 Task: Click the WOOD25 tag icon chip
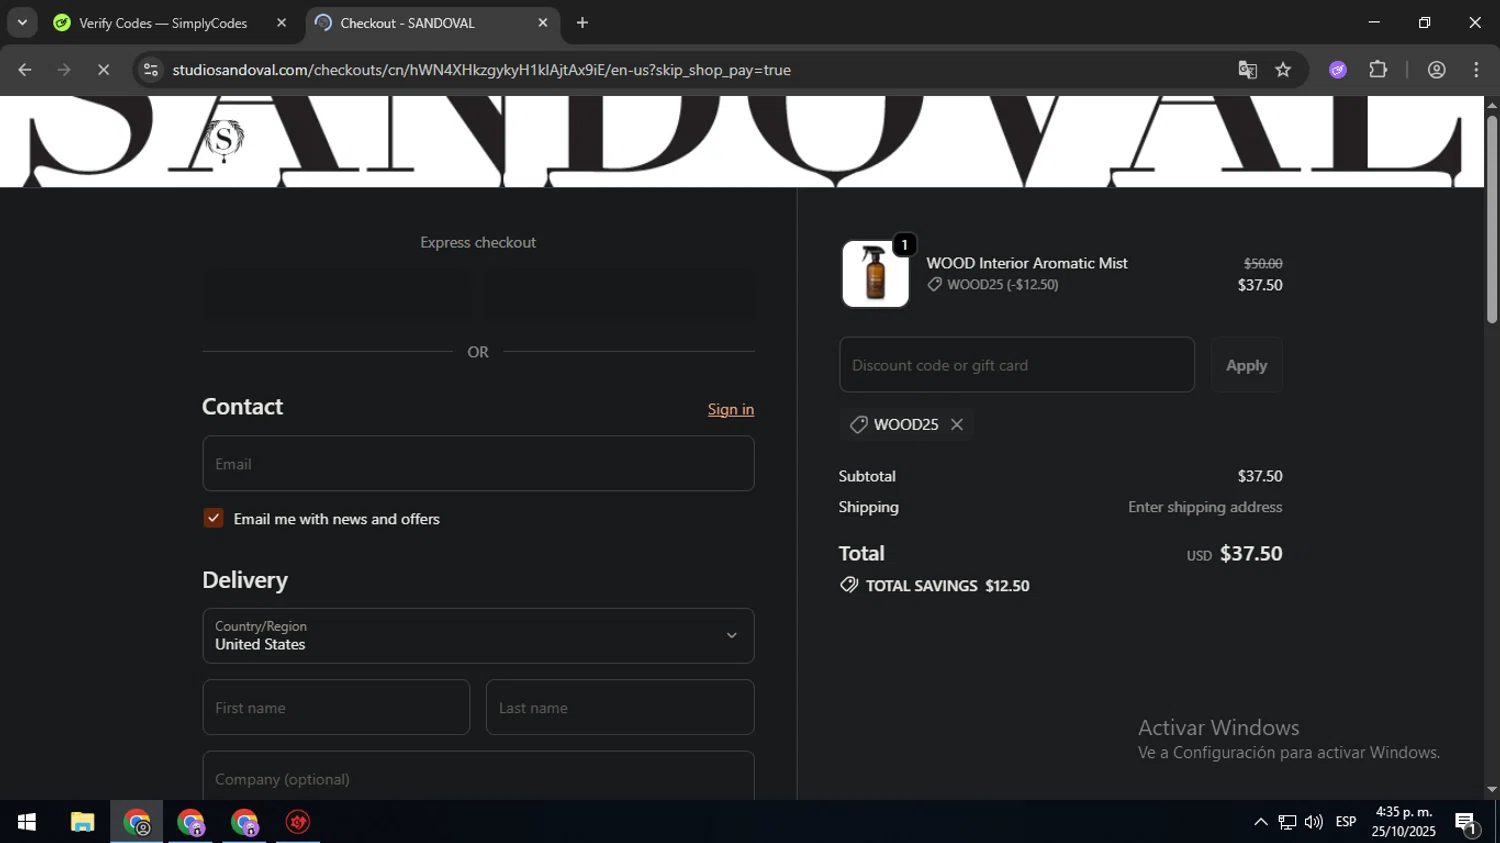tap(858, 424)
